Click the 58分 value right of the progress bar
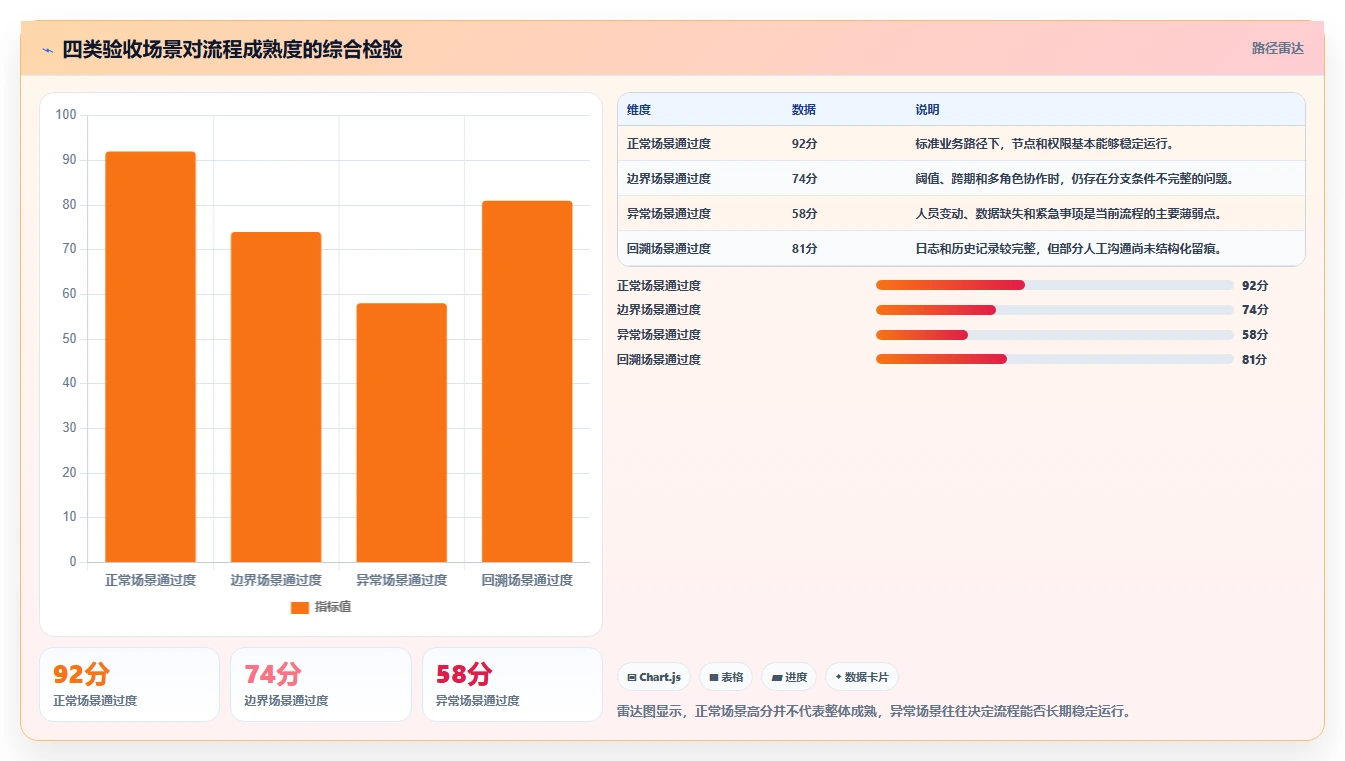 pyautogui.click(x=1255, y=334)
